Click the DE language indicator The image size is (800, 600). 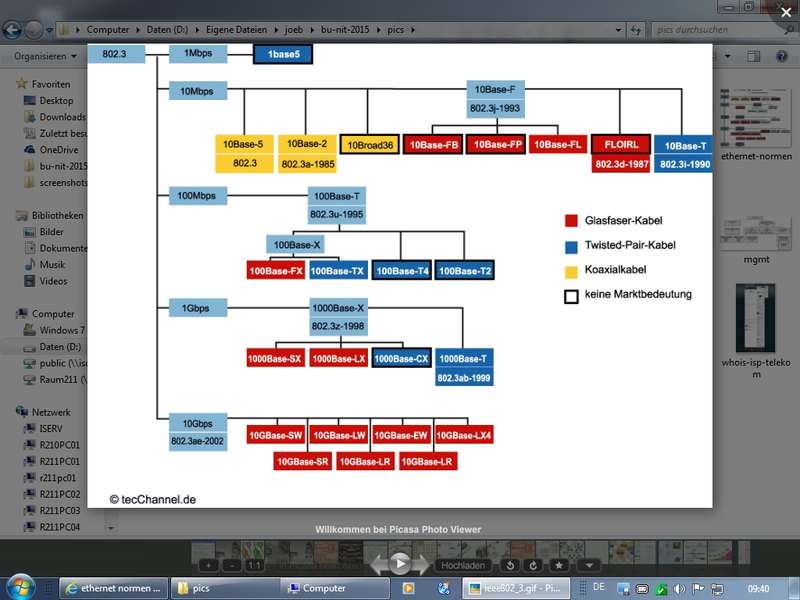pos(598,587)
